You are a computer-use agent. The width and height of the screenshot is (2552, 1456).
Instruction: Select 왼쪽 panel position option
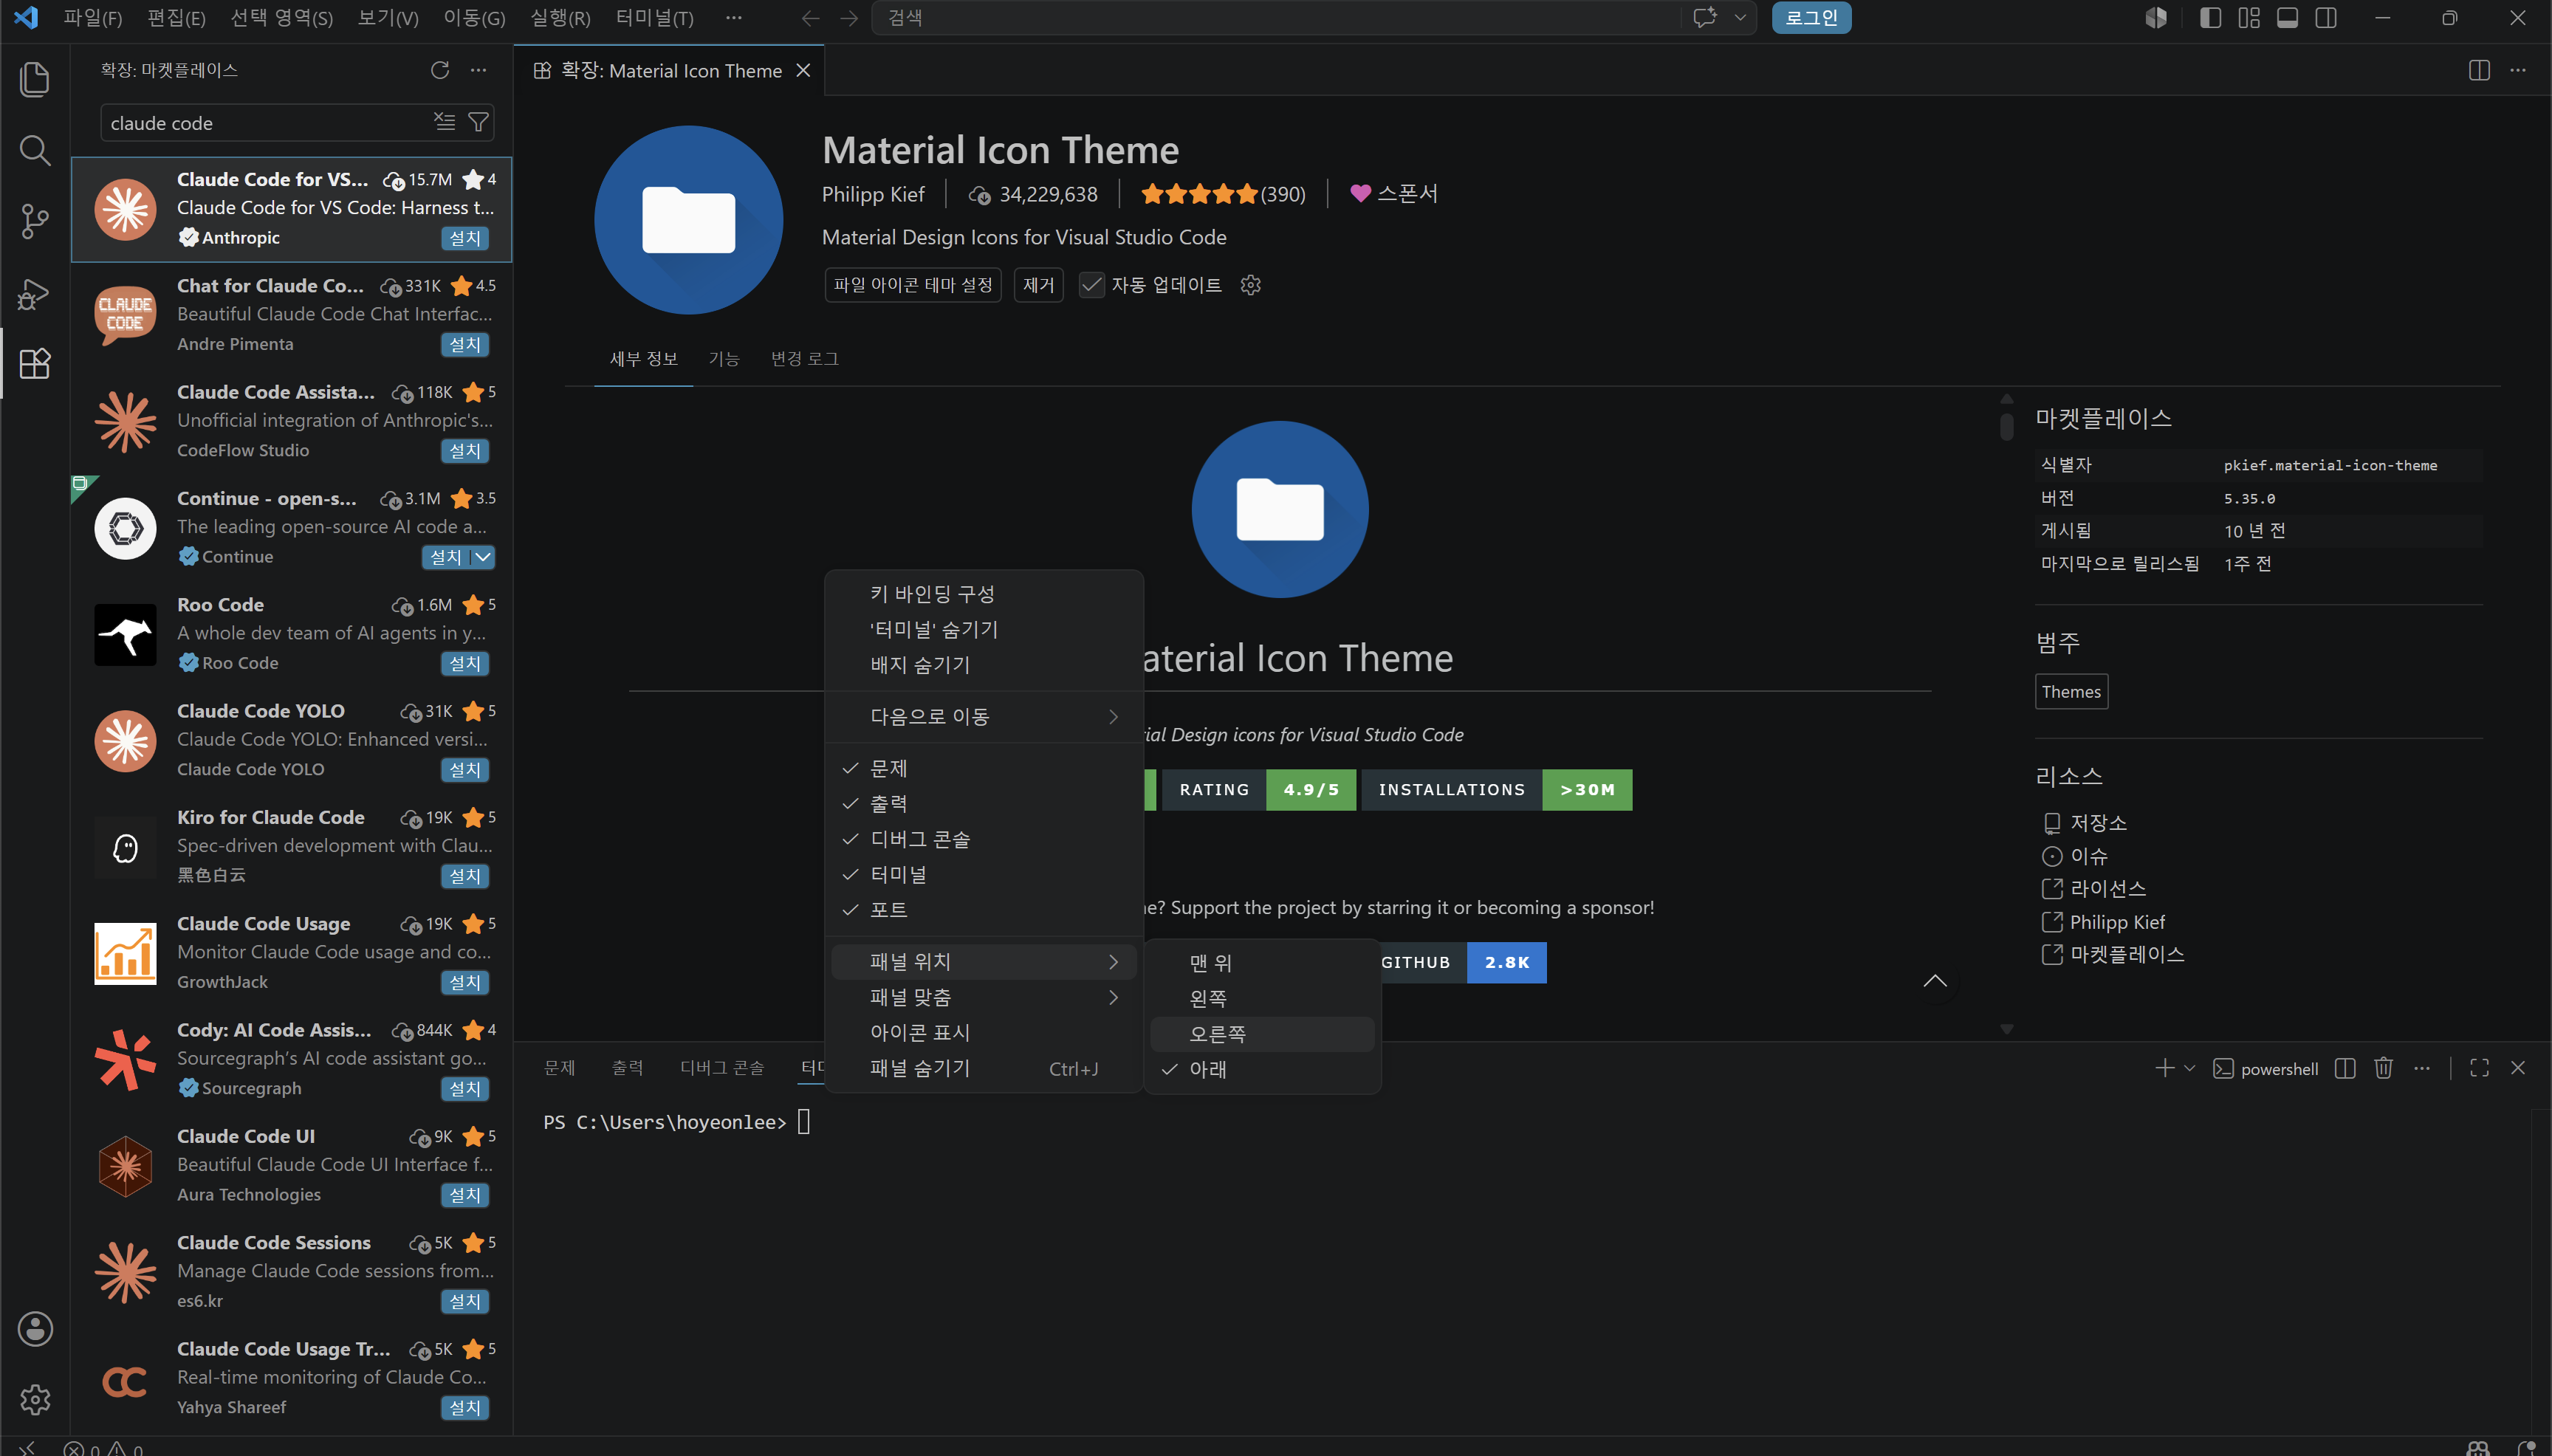(1262, 998)
